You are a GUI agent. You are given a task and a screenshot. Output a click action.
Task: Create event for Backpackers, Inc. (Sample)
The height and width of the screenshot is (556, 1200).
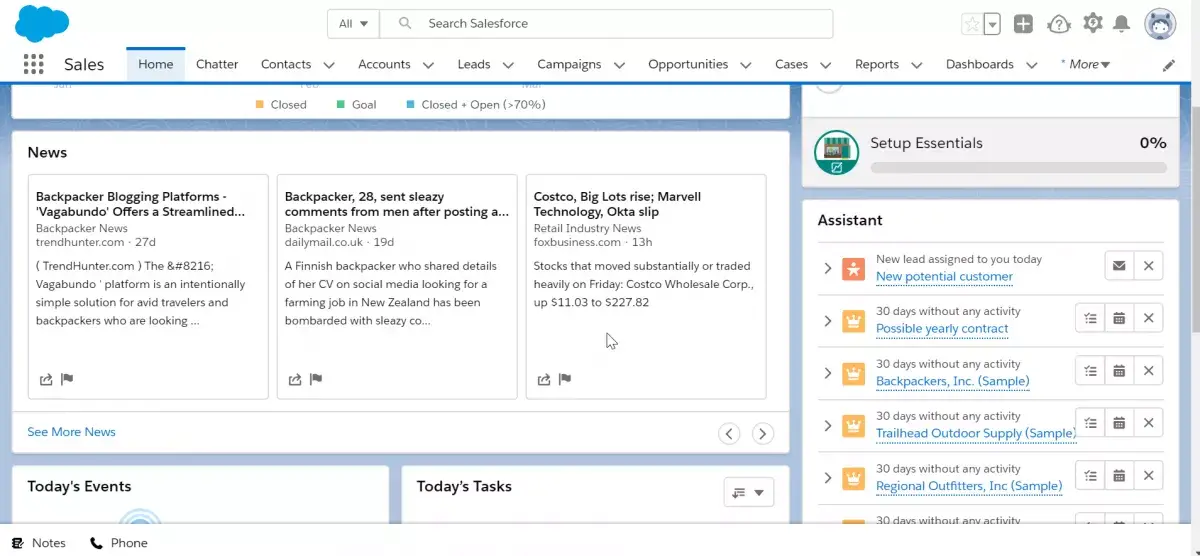1120,370
